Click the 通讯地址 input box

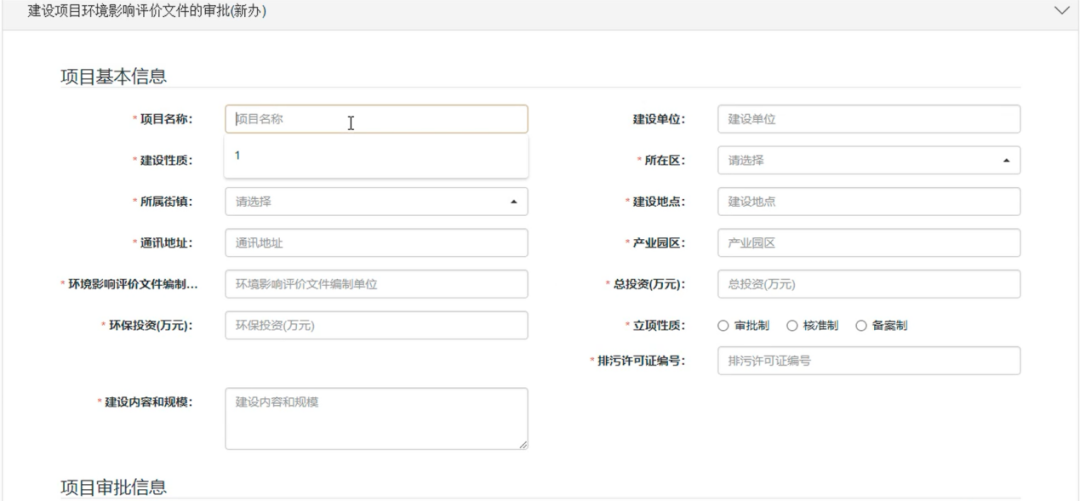[x=376, y=243]
